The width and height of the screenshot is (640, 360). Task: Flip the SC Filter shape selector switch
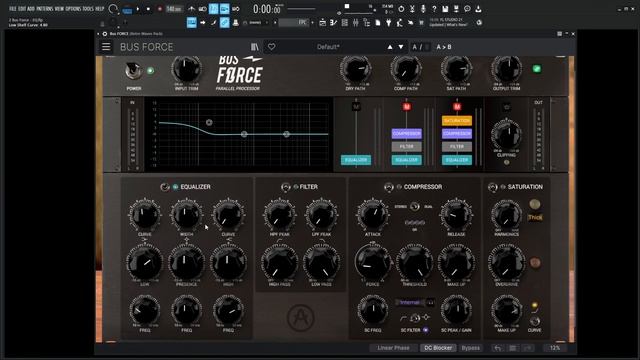[x=415, y=318]
